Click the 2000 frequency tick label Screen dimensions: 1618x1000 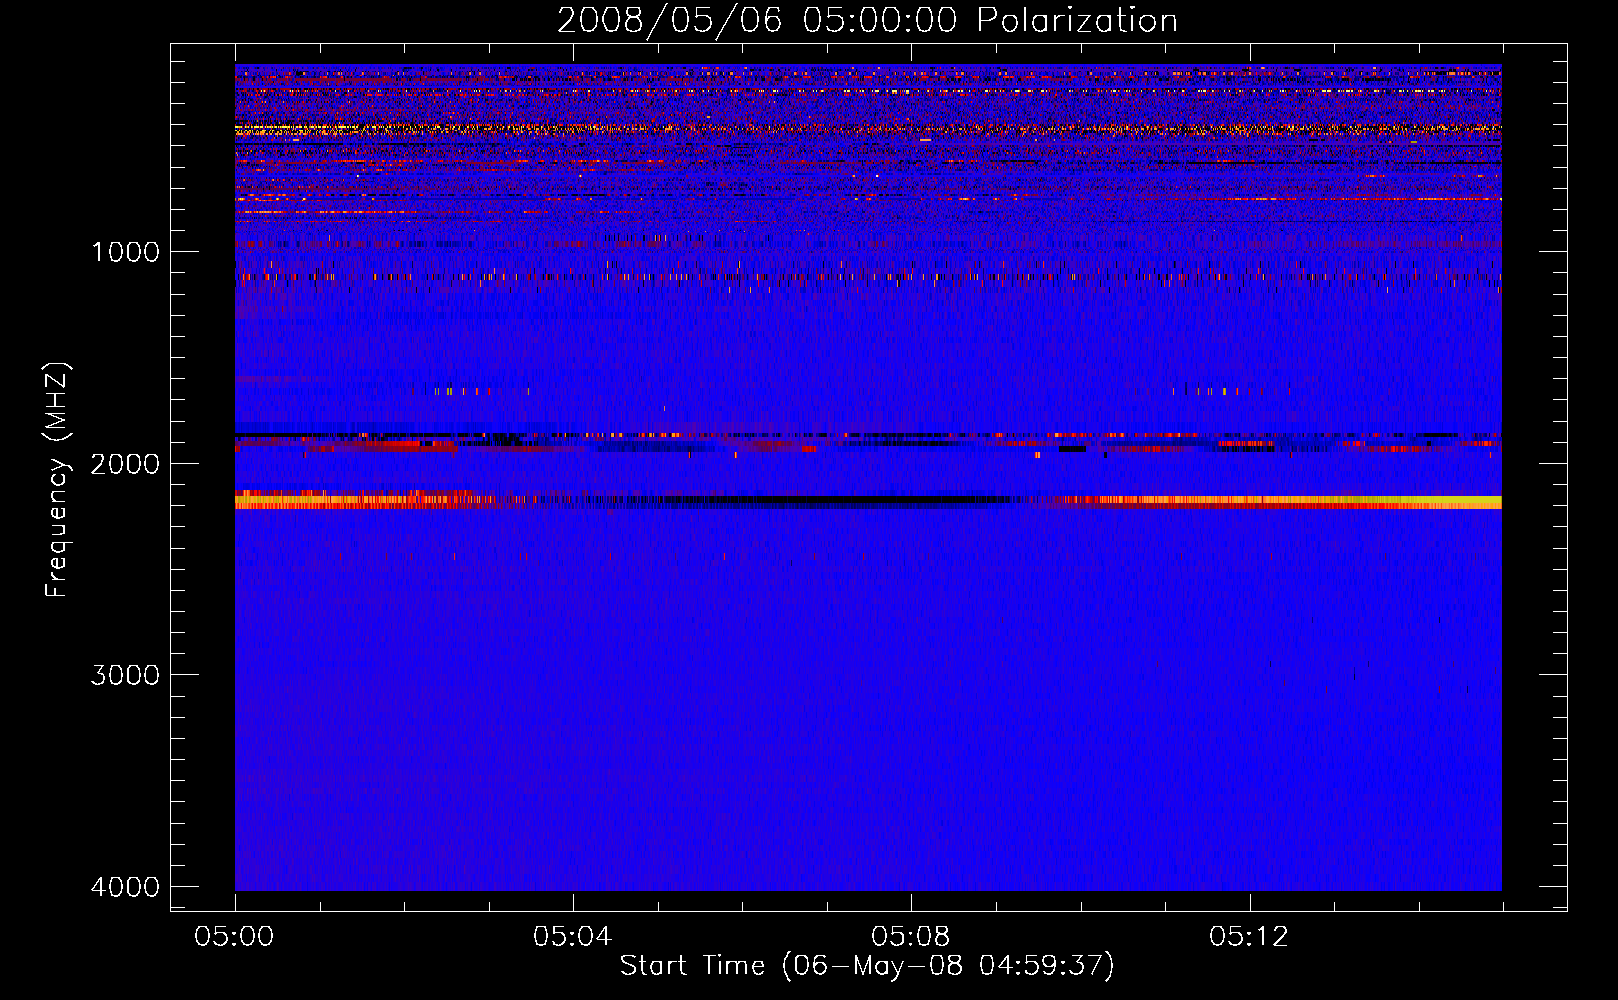point(125,463)
